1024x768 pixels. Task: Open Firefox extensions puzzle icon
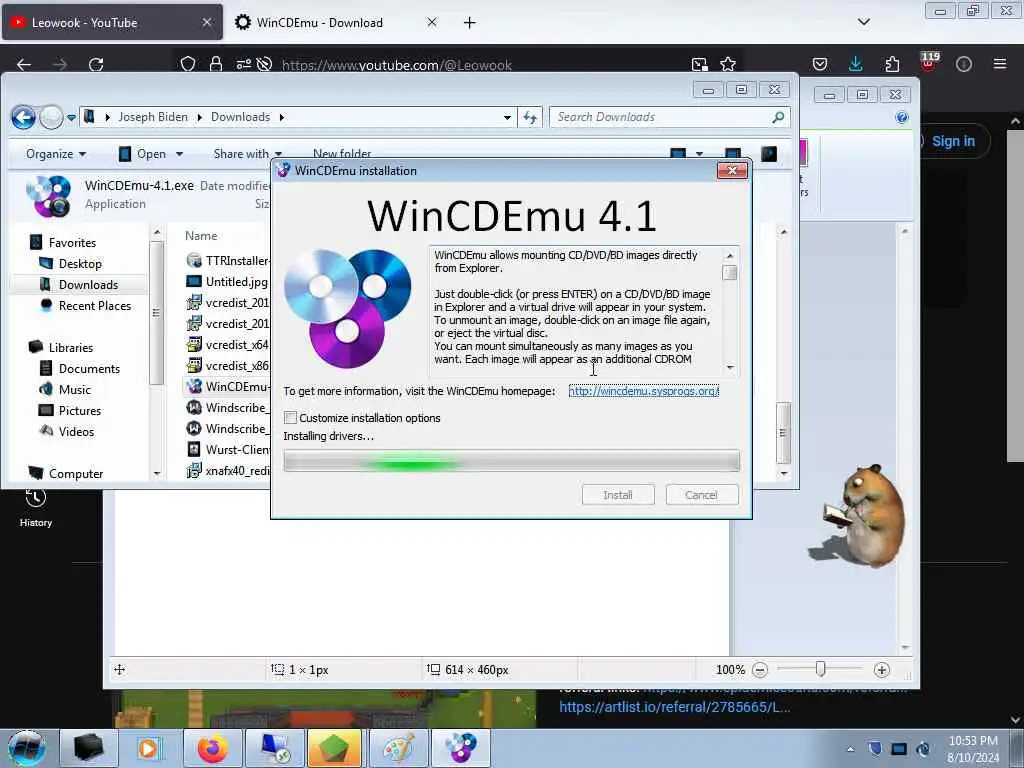pos(892,64)
